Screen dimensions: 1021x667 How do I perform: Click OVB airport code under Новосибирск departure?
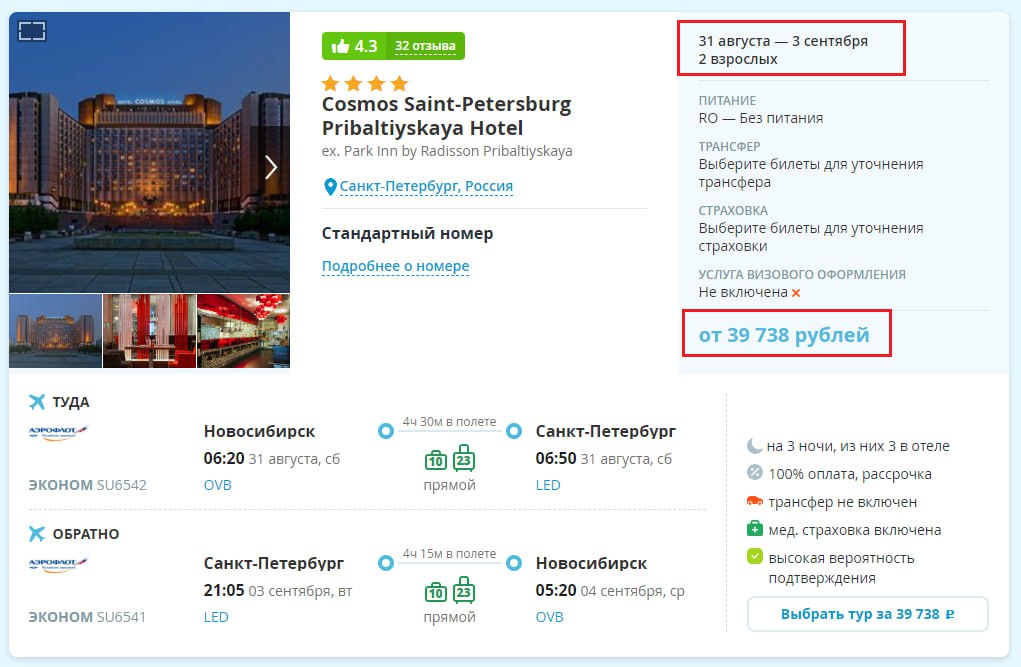(217, 485)
